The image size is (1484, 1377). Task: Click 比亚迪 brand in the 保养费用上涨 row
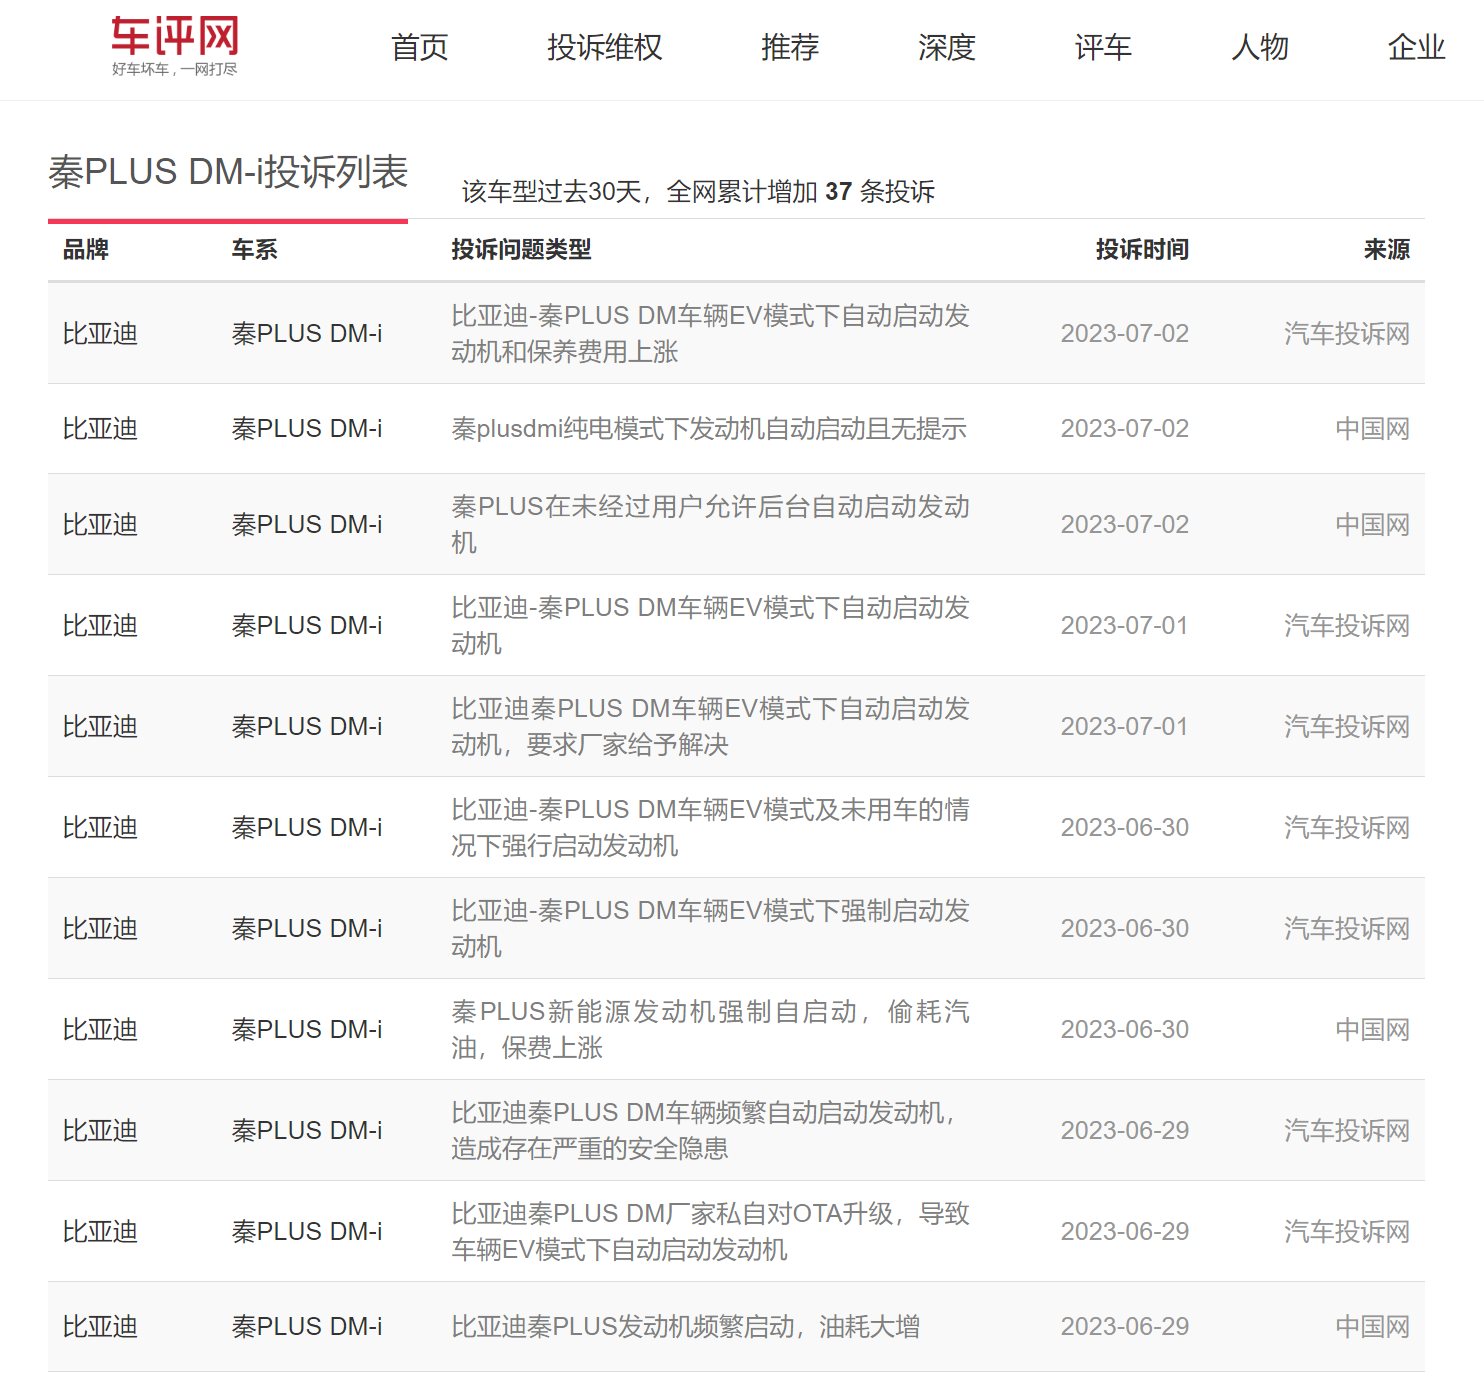pyautogui.click(x=100, y=333)
